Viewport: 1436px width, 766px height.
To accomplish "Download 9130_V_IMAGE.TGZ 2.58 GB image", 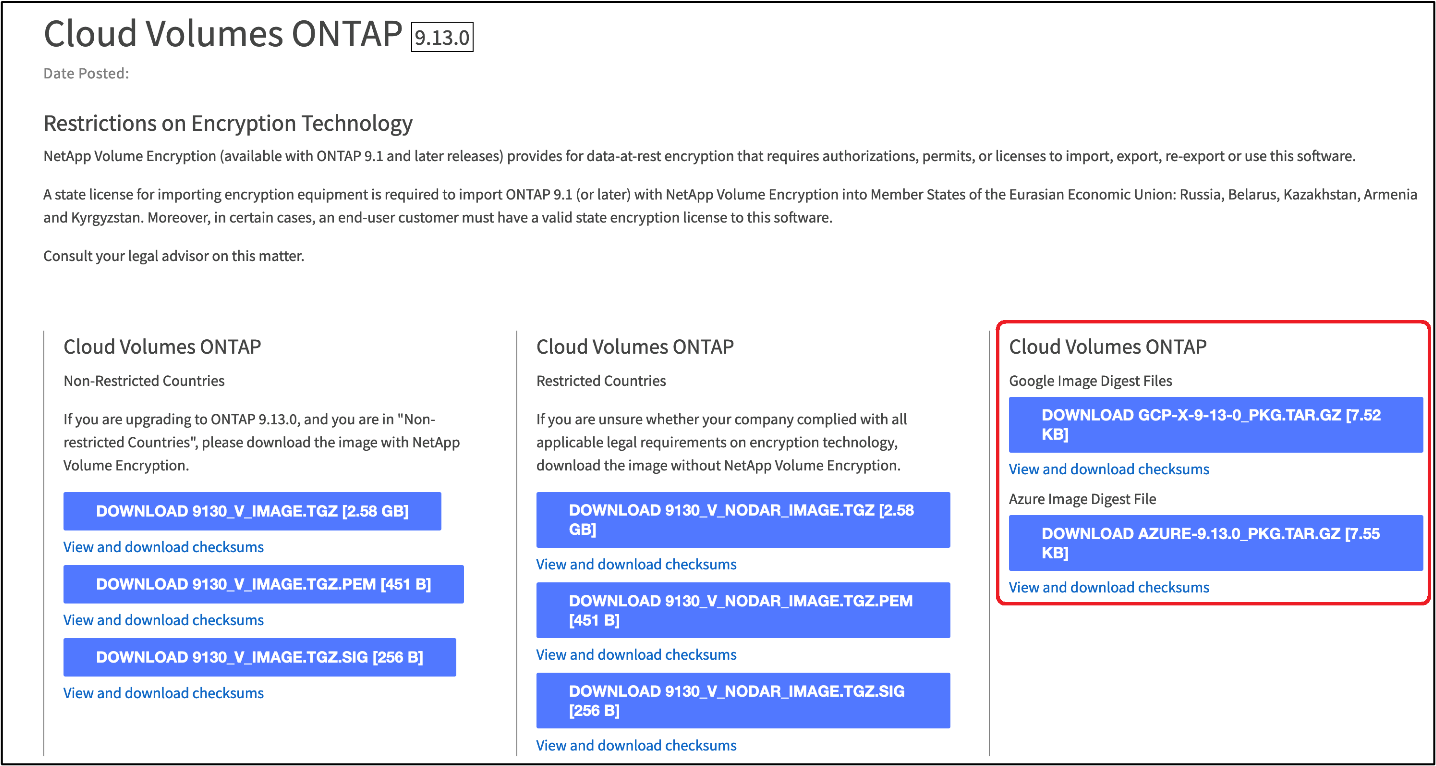I will click(x=252, y=511).
